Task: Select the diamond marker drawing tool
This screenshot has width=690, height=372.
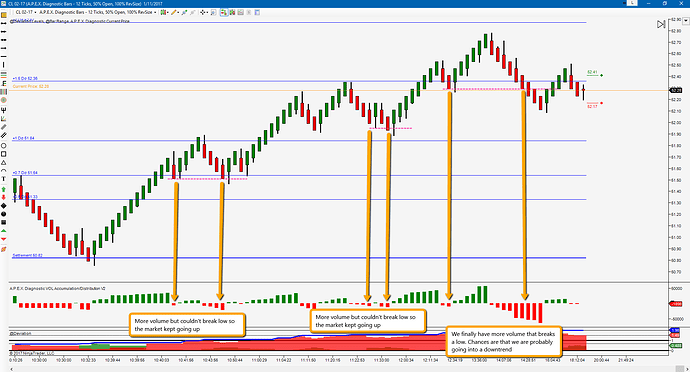Action: pos(4,206)
